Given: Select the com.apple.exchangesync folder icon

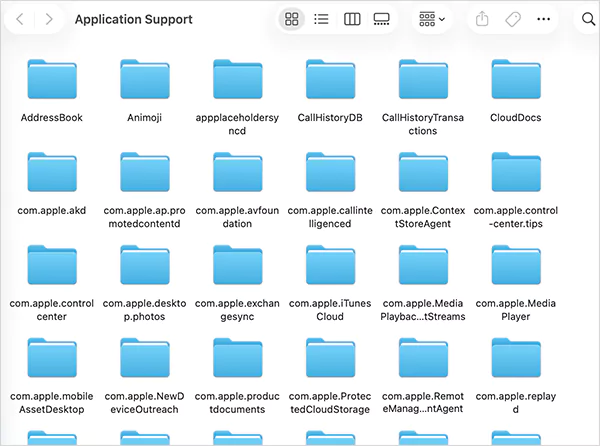Looking at the screenshot, I should click(238, 265).
